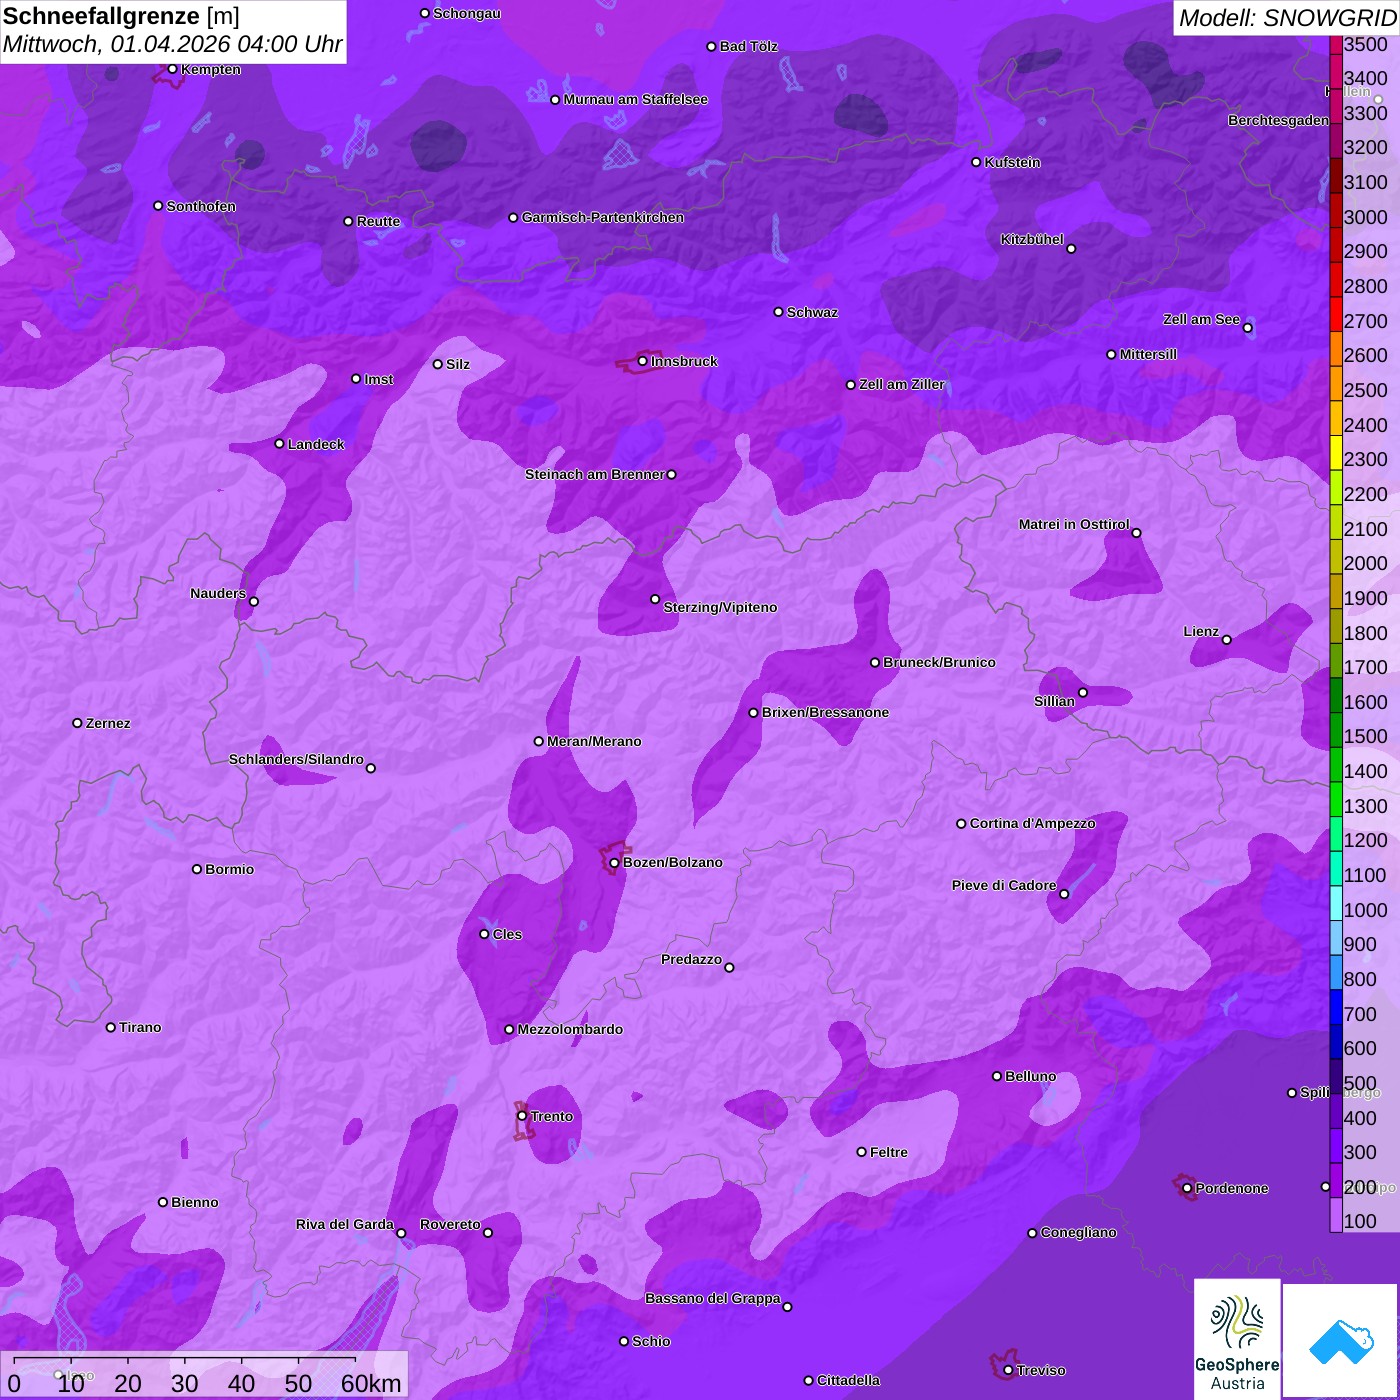The image size is (1400, 1400).
Task: Click the 'Bormio' city label
Action: pos(230,869)
